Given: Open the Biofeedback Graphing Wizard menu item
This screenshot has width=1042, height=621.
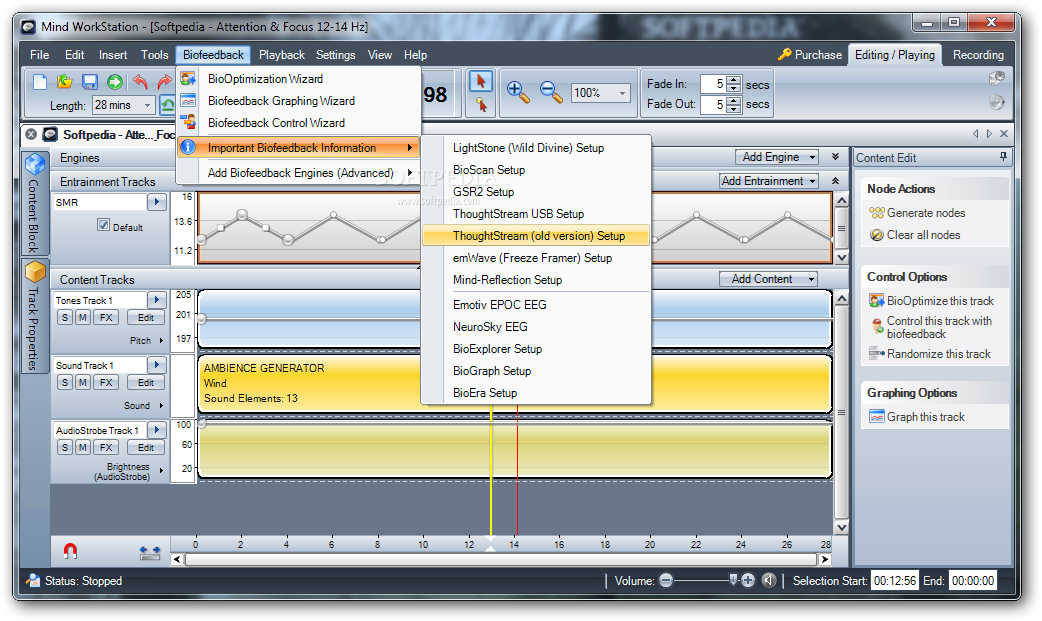Looking at the screenshot, I should pyautogui.click(x=281, y=100).
